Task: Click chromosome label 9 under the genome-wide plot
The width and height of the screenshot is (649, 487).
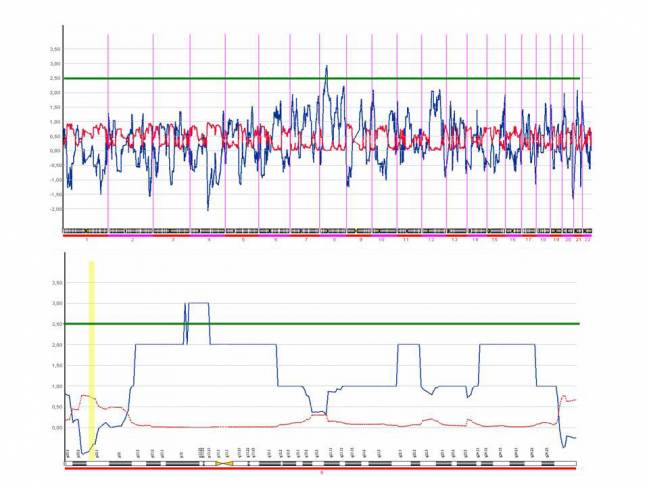Action: pos(361,240)
